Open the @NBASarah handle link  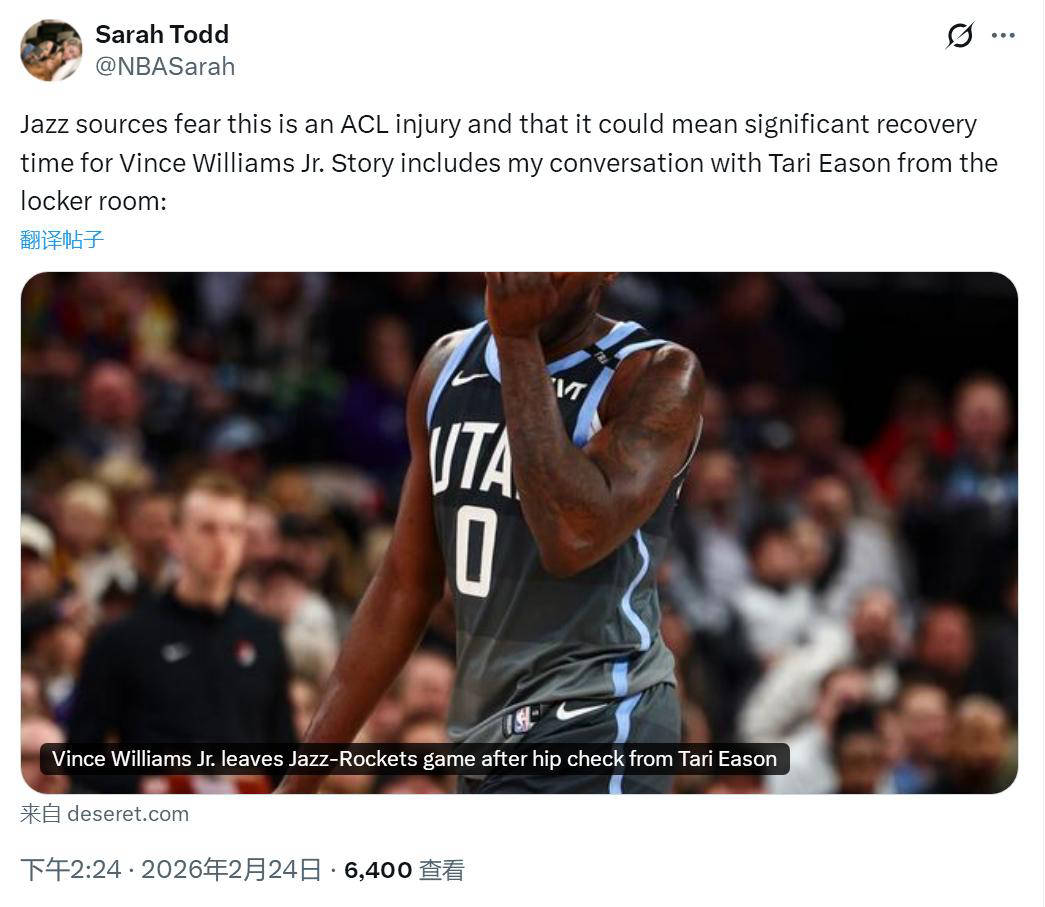[165, 67]
